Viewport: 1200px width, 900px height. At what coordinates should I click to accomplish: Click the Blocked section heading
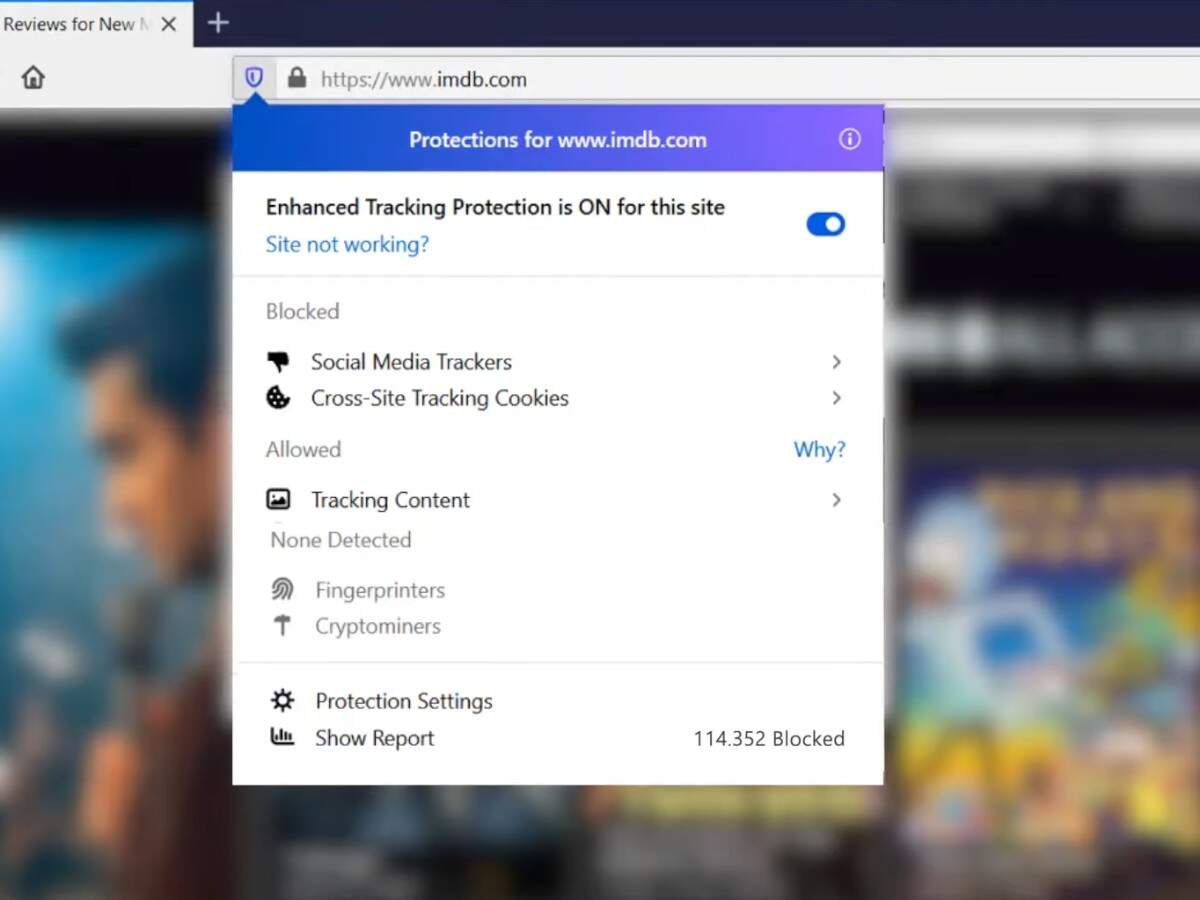[302, 311]
